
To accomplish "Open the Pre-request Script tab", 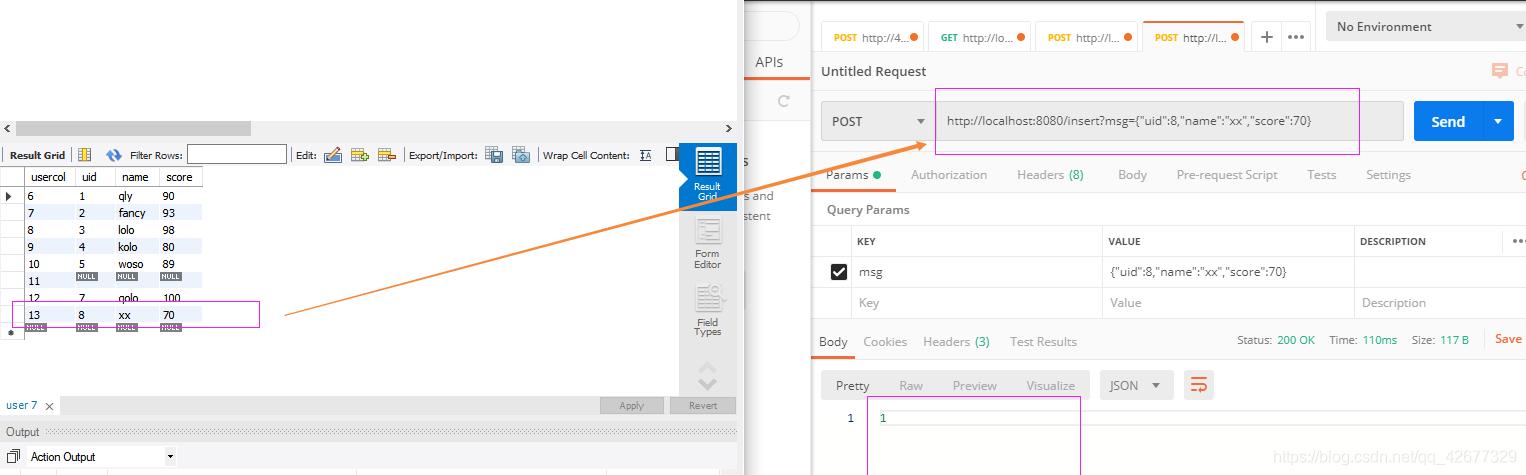I will (x=1227, y=175).
